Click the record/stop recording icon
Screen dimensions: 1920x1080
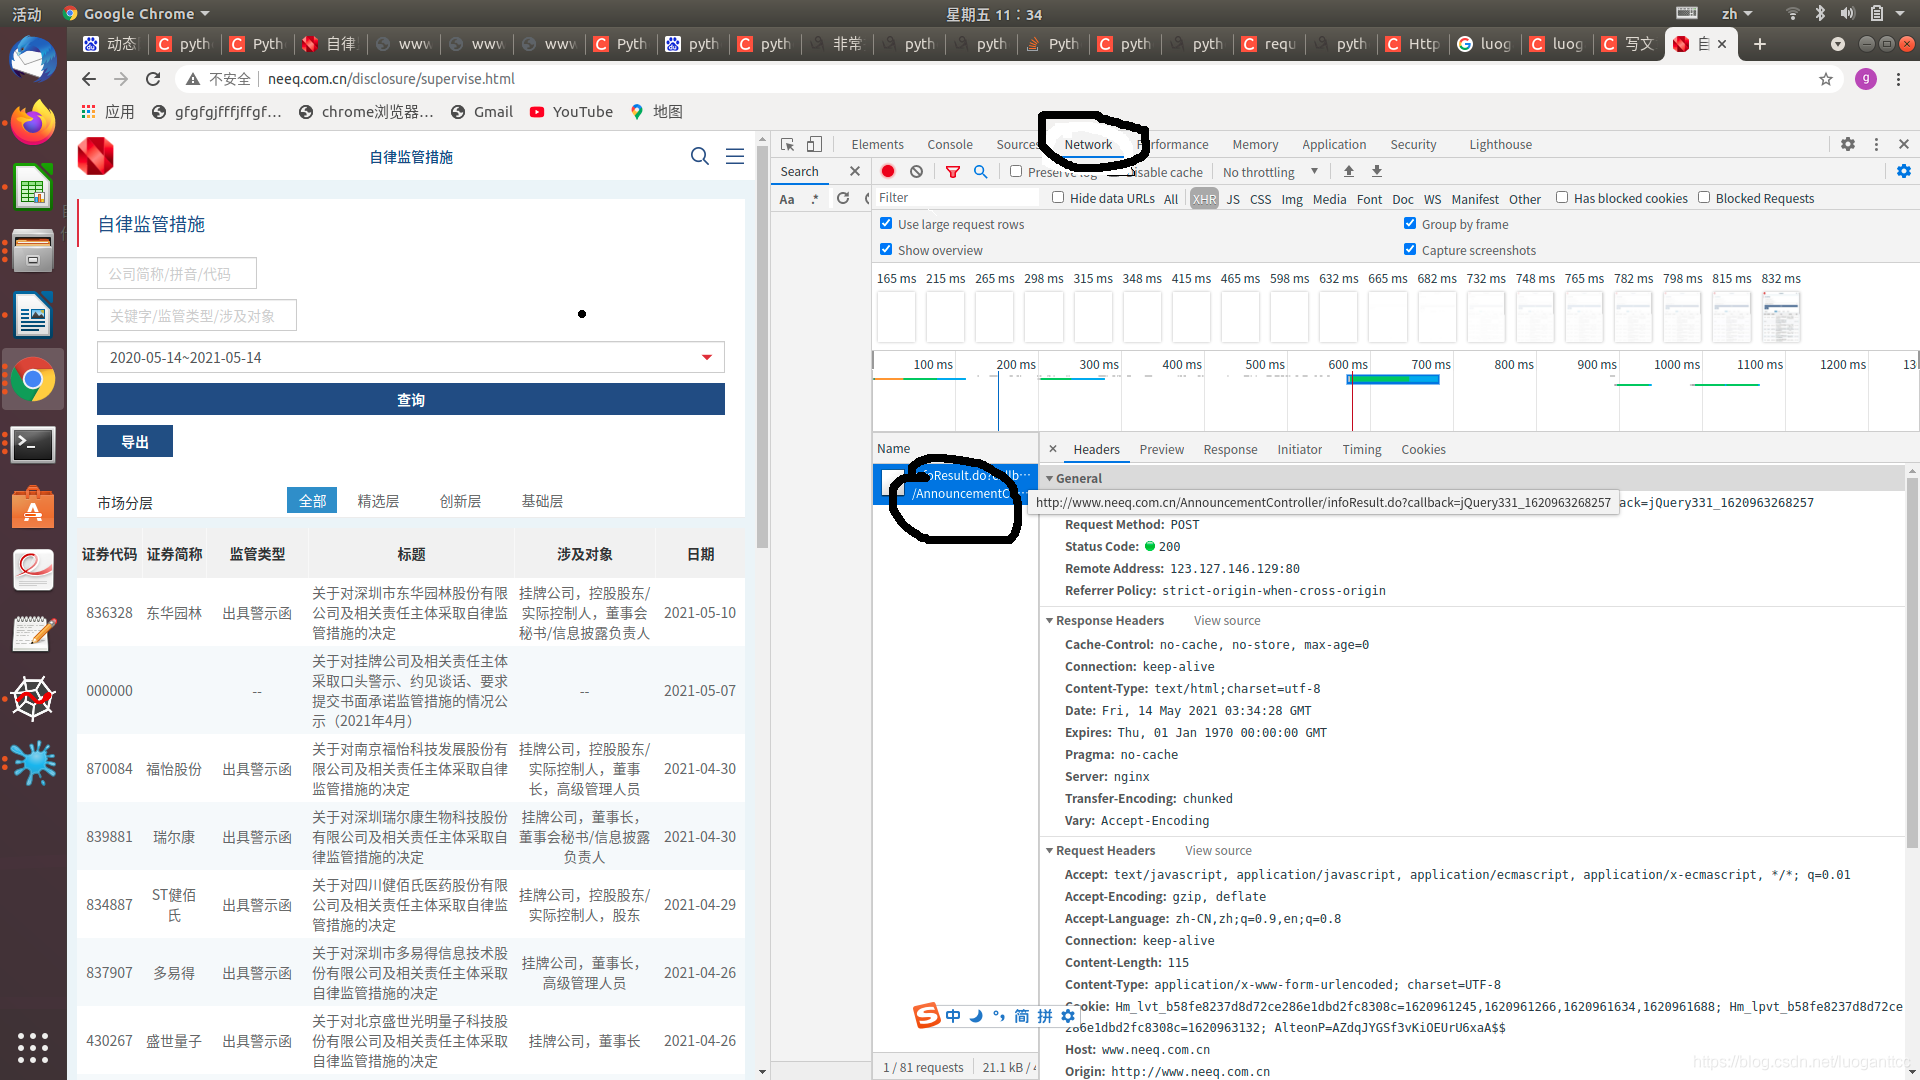[887, 171]
